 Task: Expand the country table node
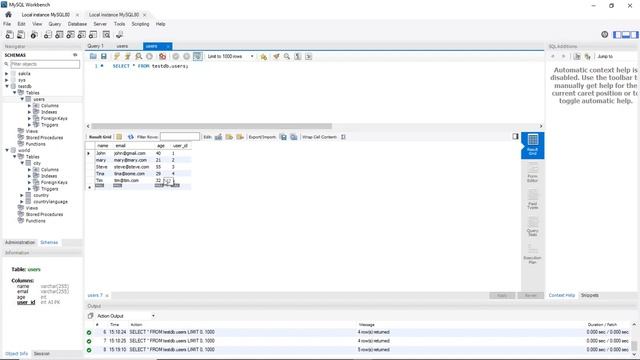pos(22,196)
